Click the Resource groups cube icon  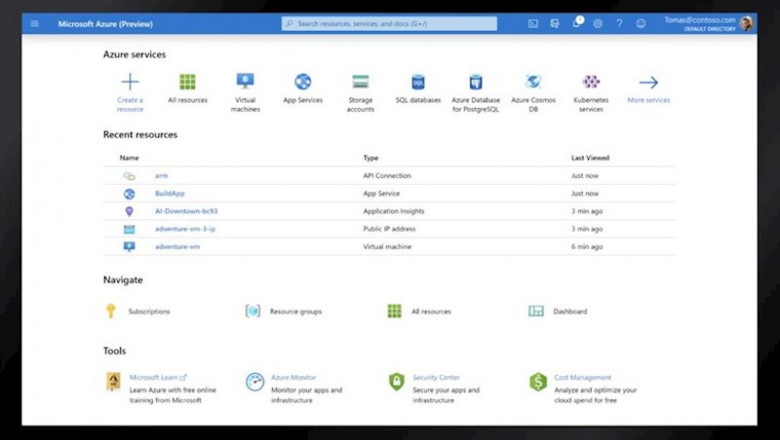[253, 311]
